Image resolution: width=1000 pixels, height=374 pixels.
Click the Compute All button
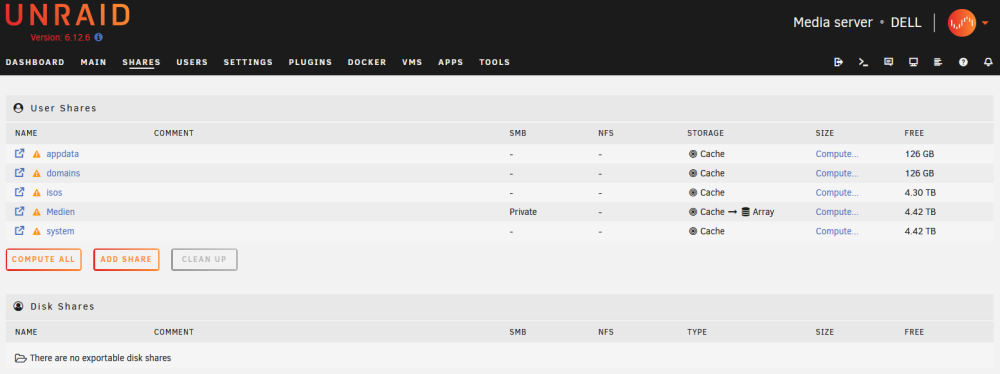click(x=43, y=260)
